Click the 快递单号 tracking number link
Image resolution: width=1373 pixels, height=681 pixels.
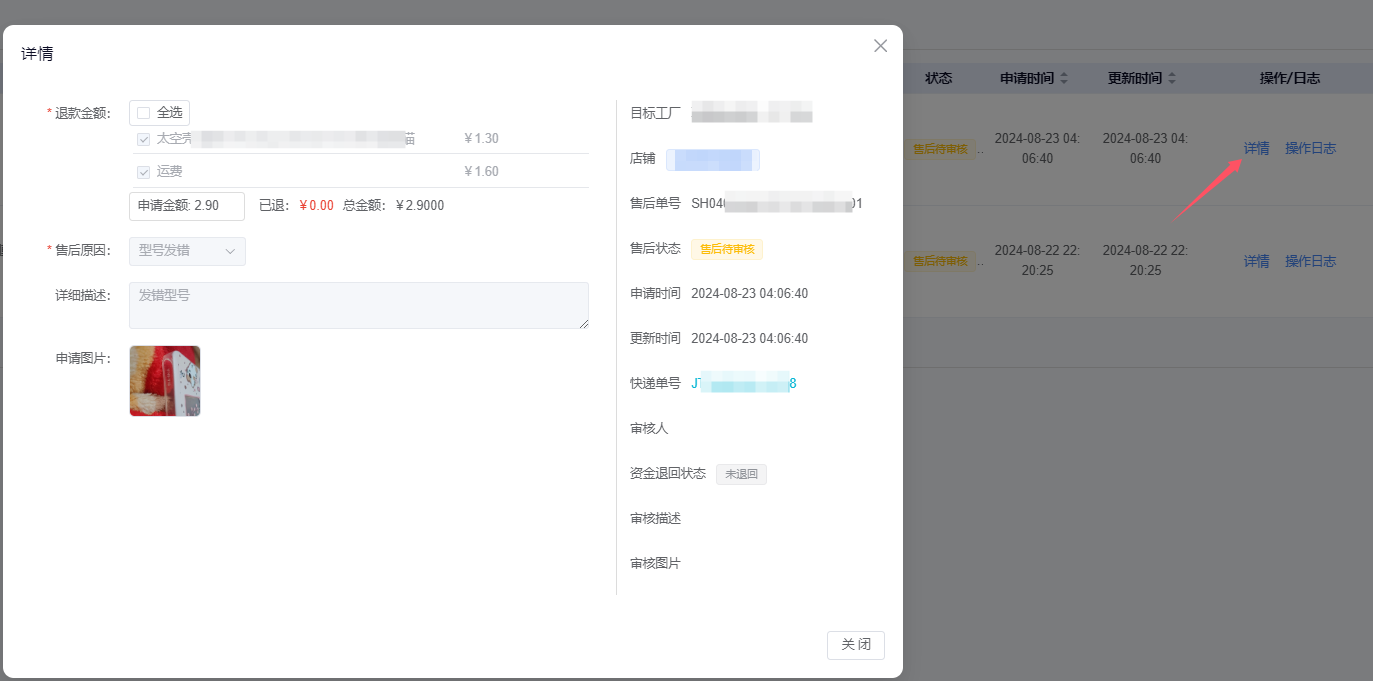click(x=744, y=384)
